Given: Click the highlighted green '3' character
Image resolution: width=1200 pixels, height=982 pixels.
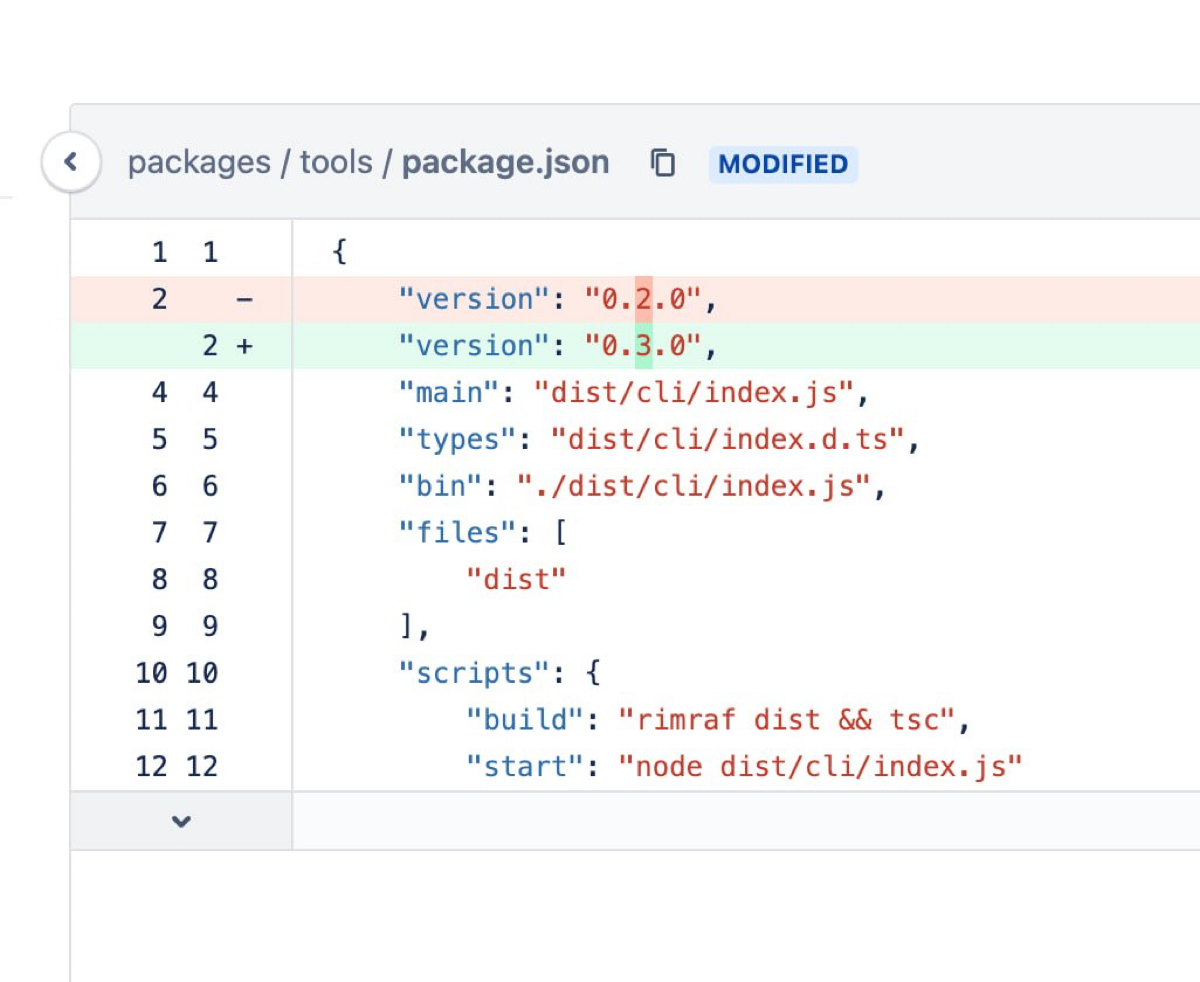Looking at the screenshot, I should point(643,346).
